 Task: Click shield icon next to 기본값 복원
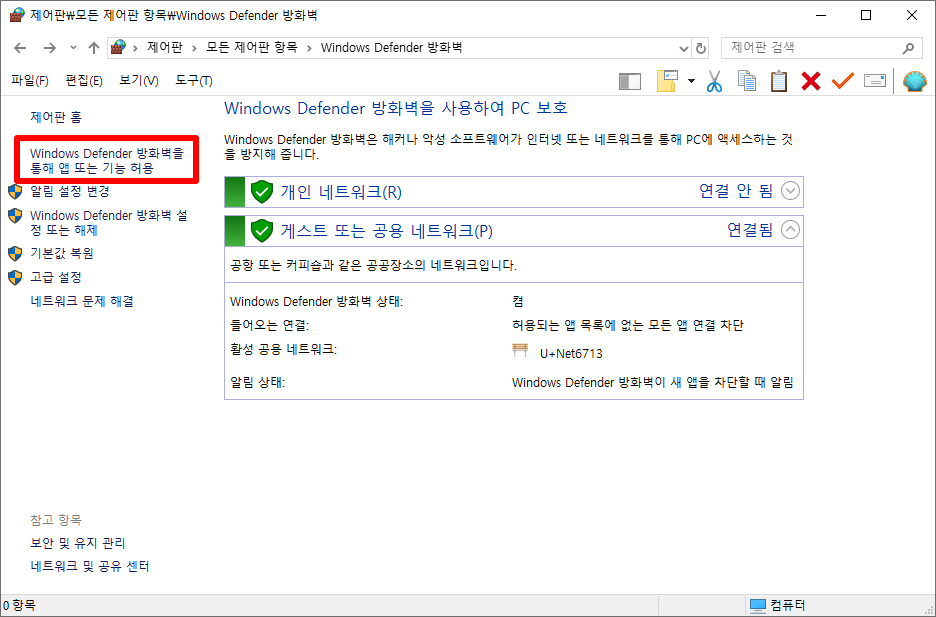[16, 254]
